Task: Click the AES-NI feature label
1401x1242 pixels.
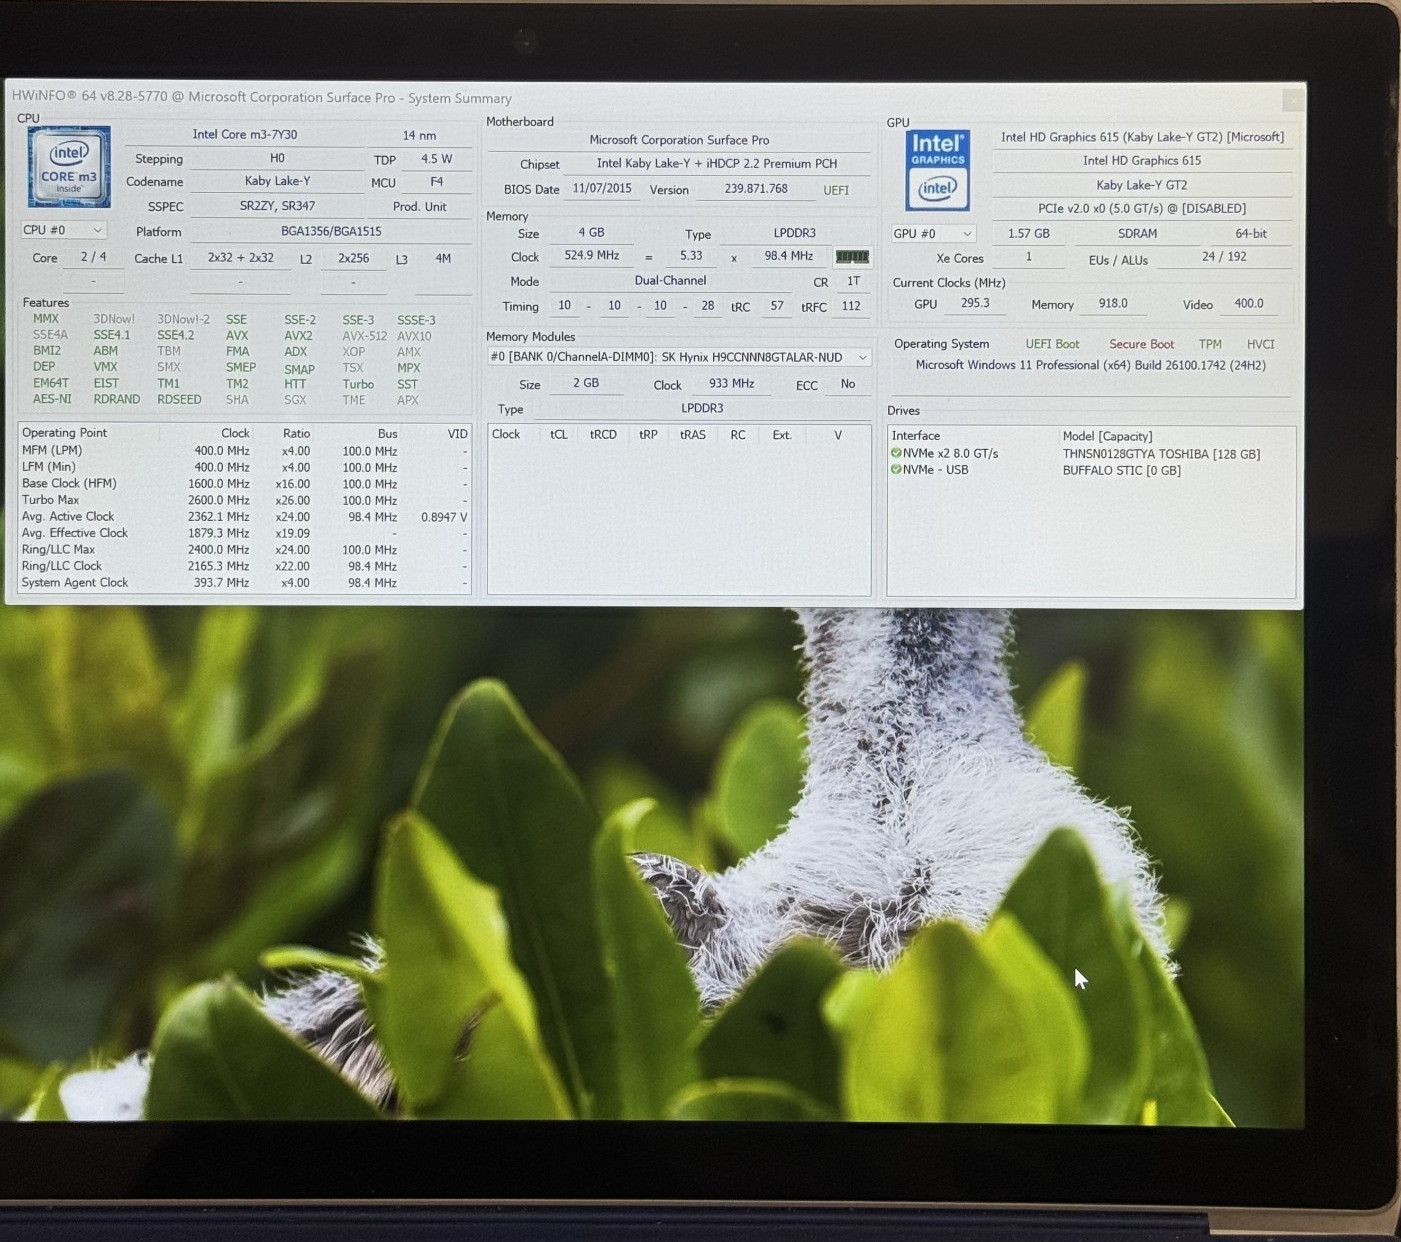Action: (x=52, y=399)
